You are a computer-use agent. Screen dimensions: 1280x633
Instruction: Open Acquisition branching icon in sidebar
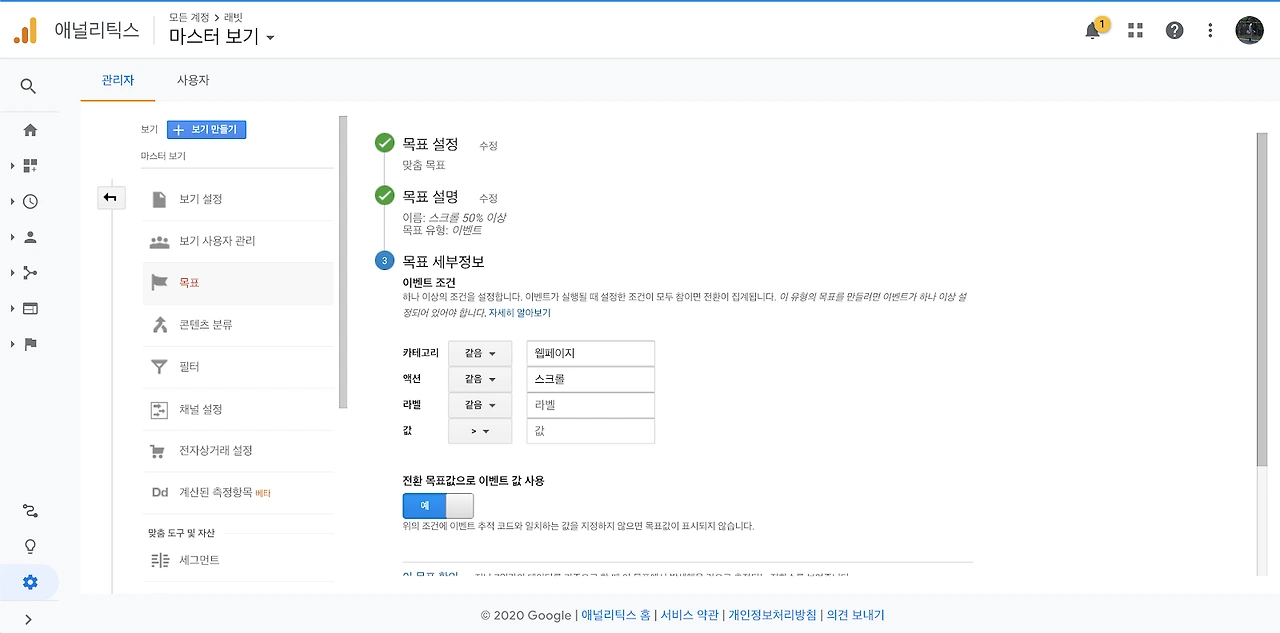(x=30, y=273)
